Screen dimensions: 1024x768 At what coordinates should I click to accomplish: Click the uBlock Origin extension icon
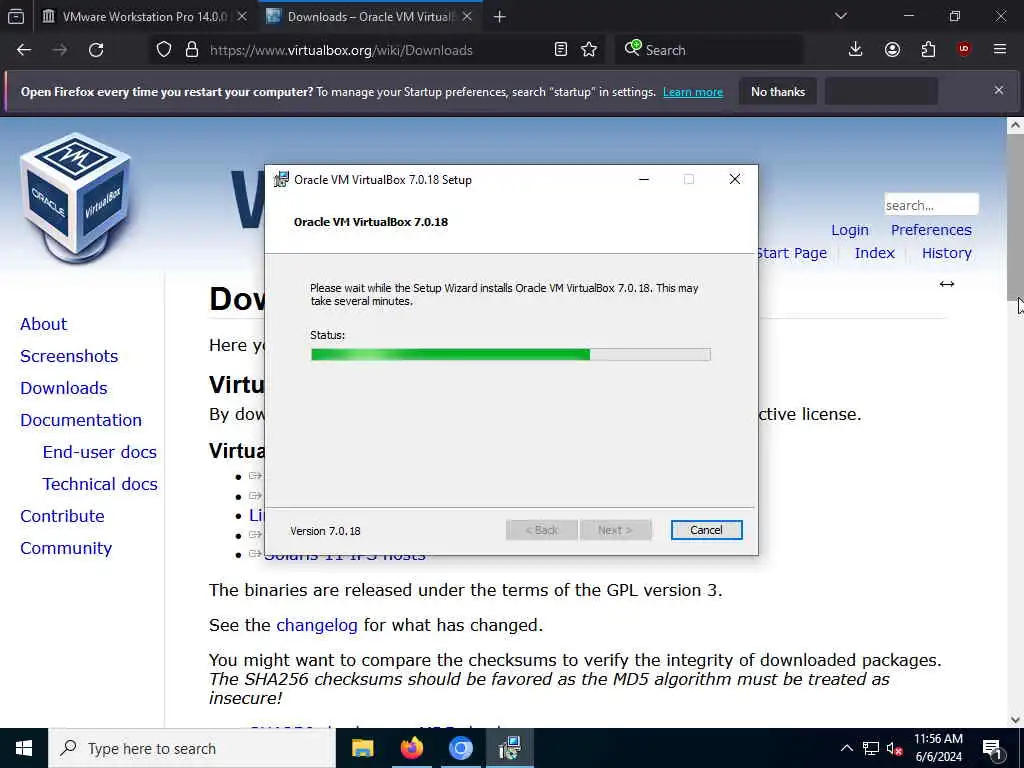tap(964, 50)
